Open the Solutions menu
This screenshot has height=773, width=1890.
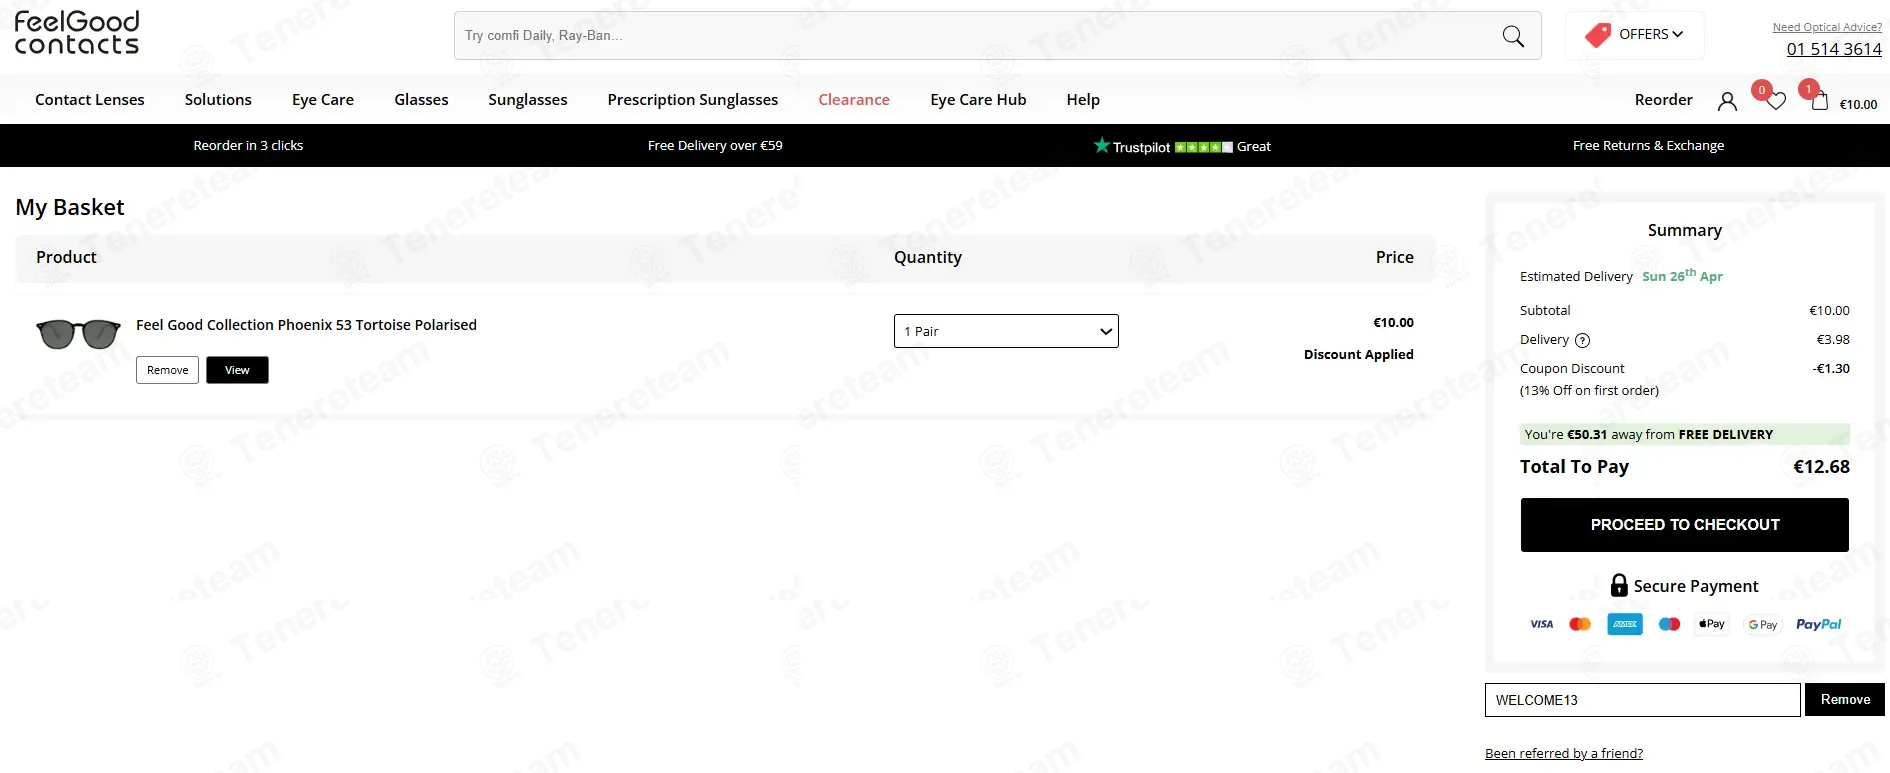coord(218,100)
